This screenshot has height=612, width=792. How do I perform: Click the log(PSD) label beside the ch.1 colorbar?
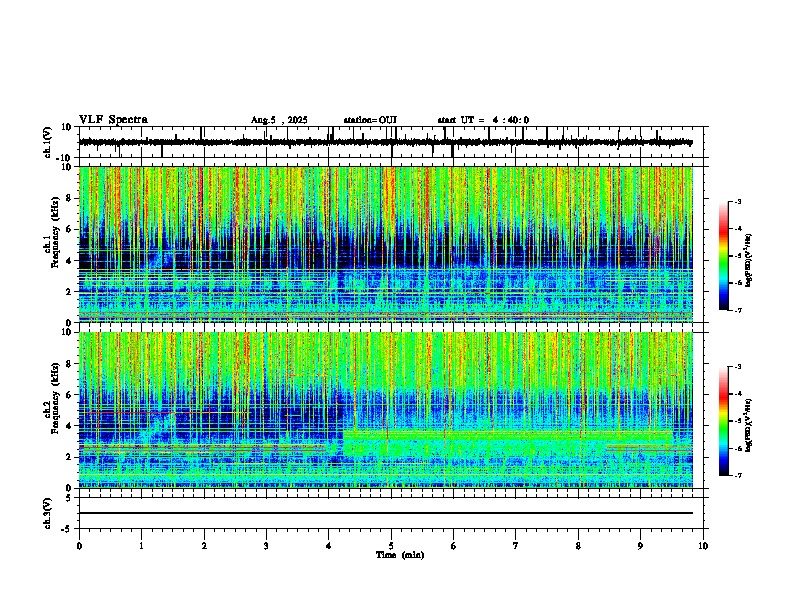click(x=749, y=260)
